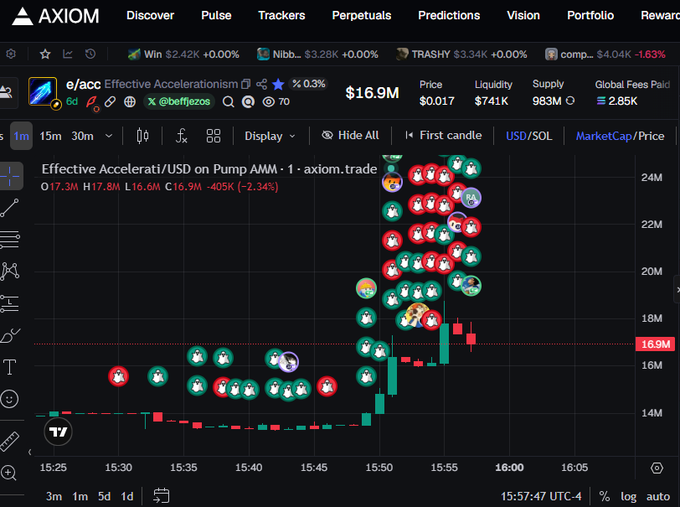680x507 pixels.
Task: Select the brush drawing tool
Action: 10,335
